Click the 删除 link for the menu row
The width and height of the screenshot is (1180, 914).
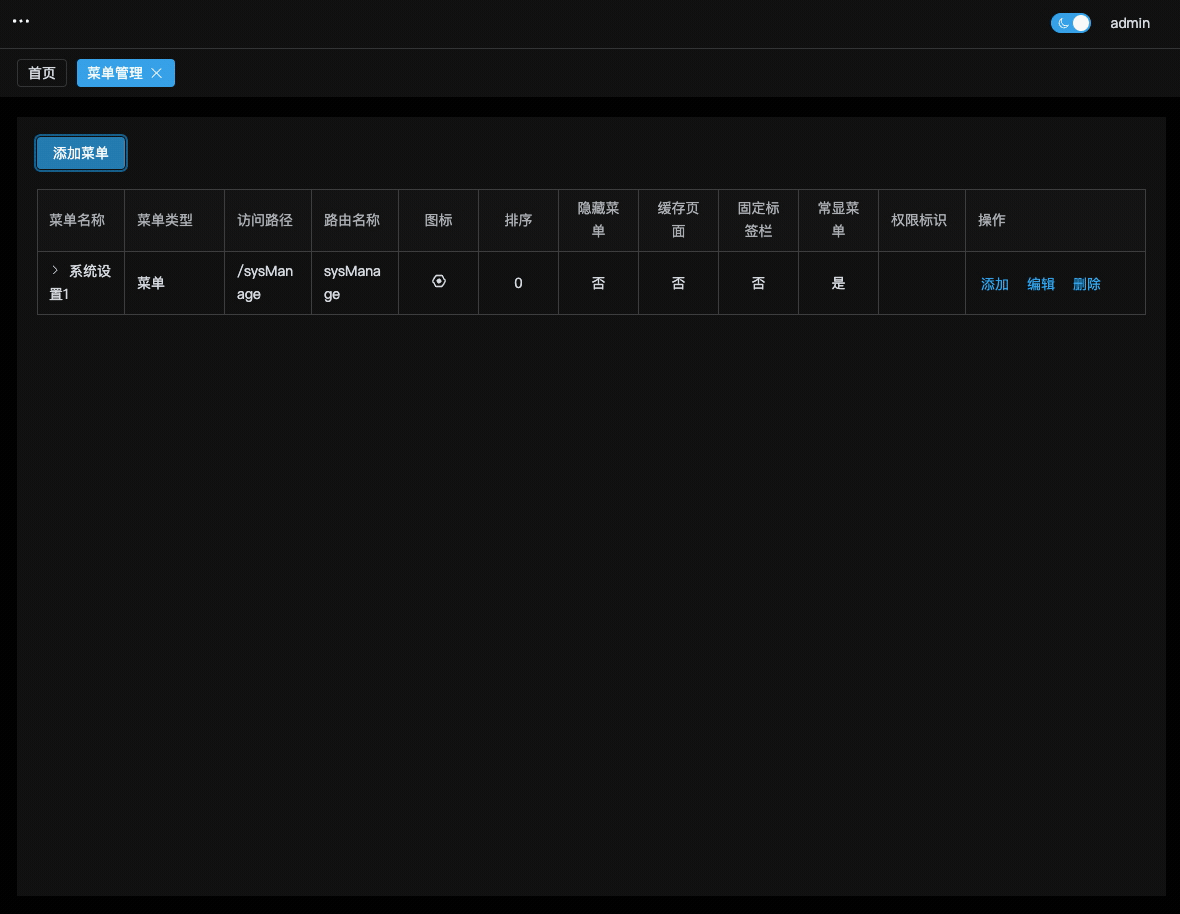click(x=1086, y=284)
